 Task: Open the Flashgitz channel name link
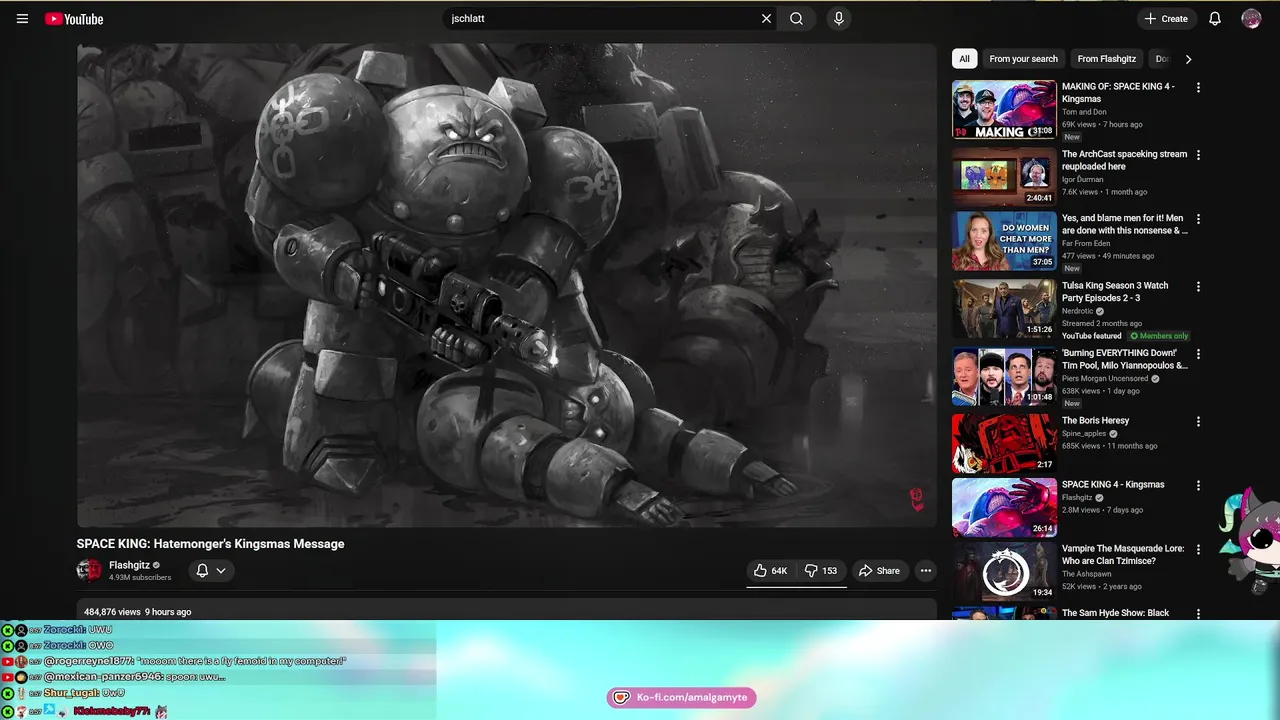coord(129,565)
